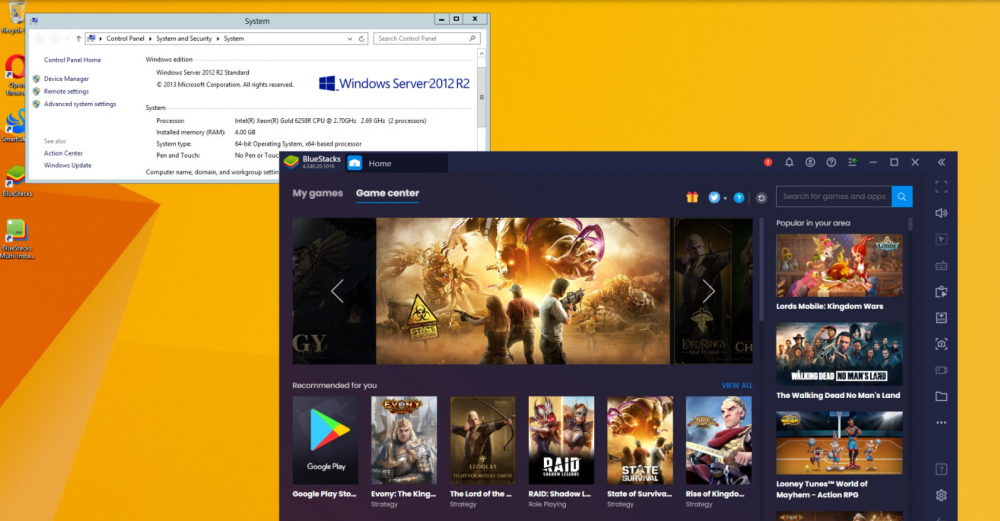The height and width of the screenshot is (521, 1000).
Task: Open RAID: Shadow Legends game tile
Action: click(561, 440)
